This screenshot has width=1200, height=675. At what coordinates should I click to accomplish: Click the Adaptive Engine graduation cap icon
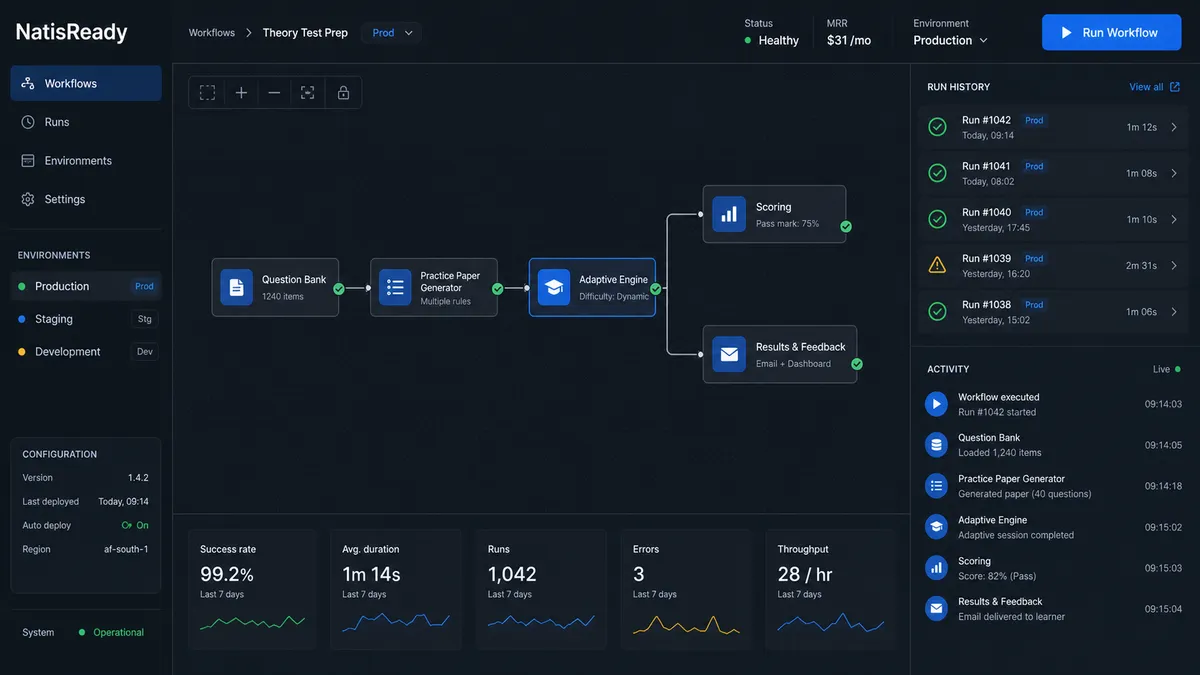pyautogui.click(x=553, y=288)
